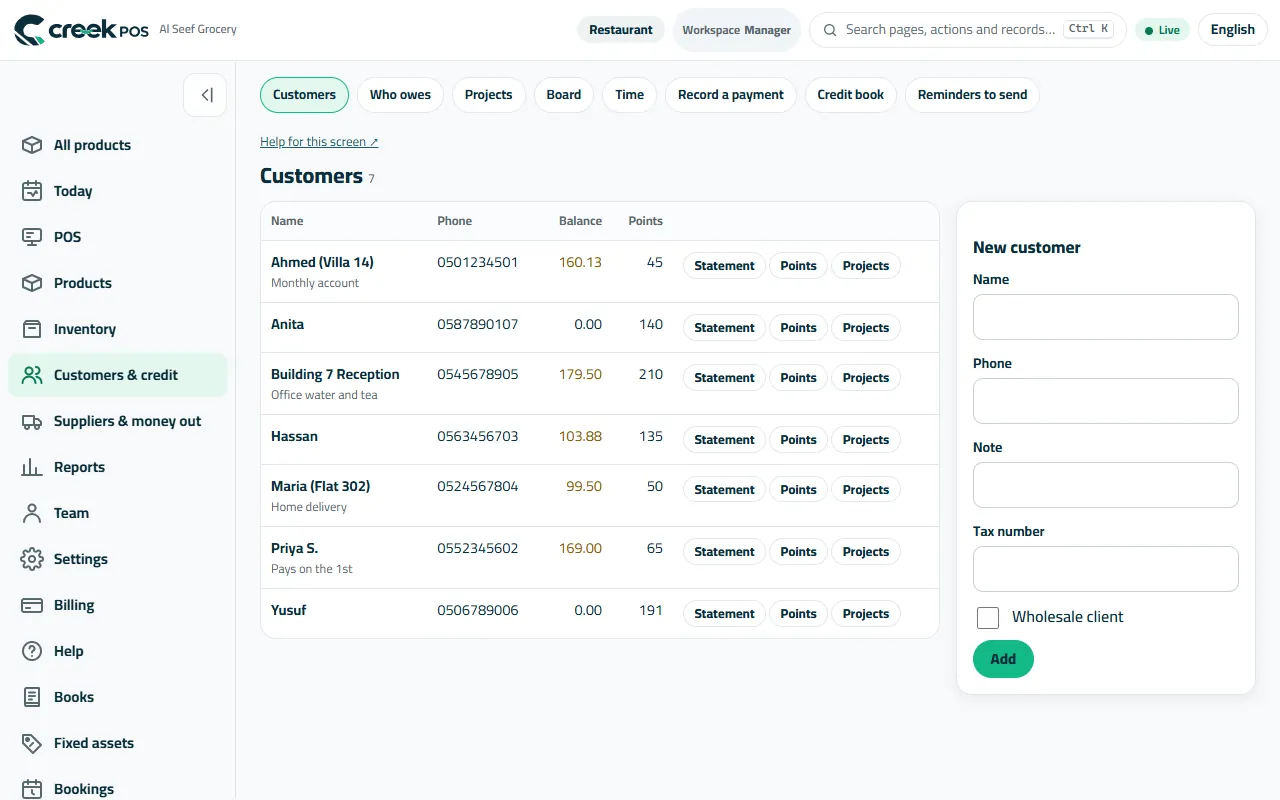This screenshot has width=1280, height=800.
Task: Click the Bookings calendar icon
Action: [x=32, y=789]
